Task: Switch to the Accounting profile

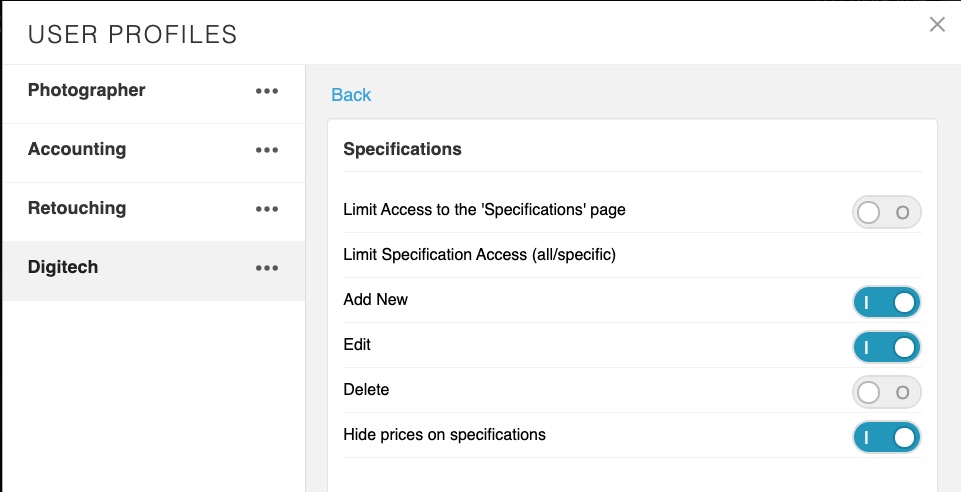Action: click(x=77, y=149)
